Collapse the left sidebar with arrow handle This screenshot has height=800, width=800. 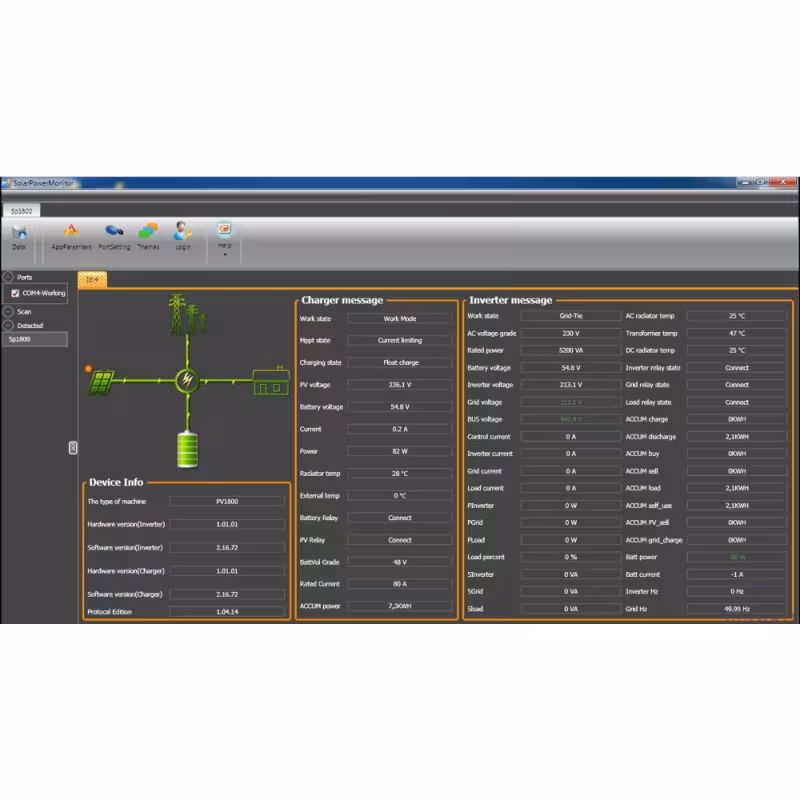pyautogui.click(x=73, y=447)
